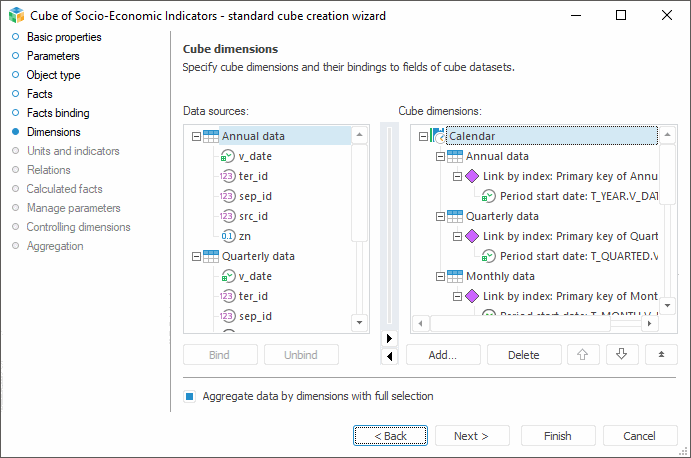The height and width of the screenshot is (458, 691).
Task: Click the purple link icon under Annual data
Action: [x=473, y=176]
